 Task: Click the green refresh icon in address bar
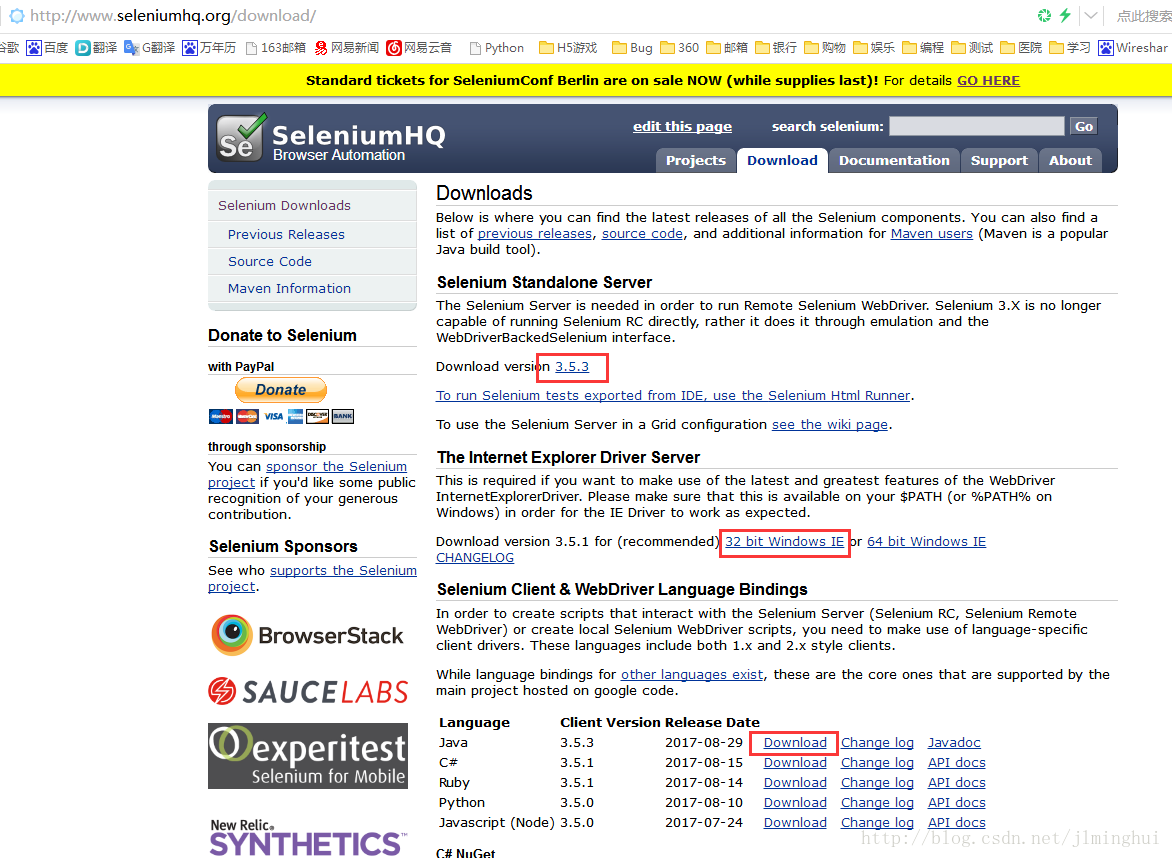1044,15
